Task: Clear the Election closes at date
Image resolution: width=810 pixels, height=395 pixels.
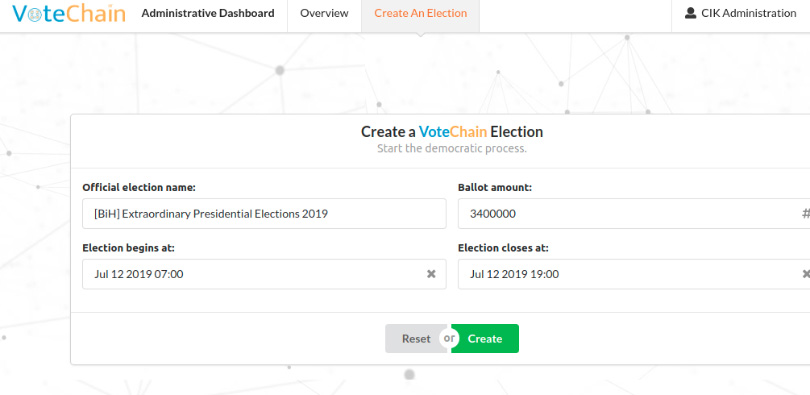Action: click(806, 274)
